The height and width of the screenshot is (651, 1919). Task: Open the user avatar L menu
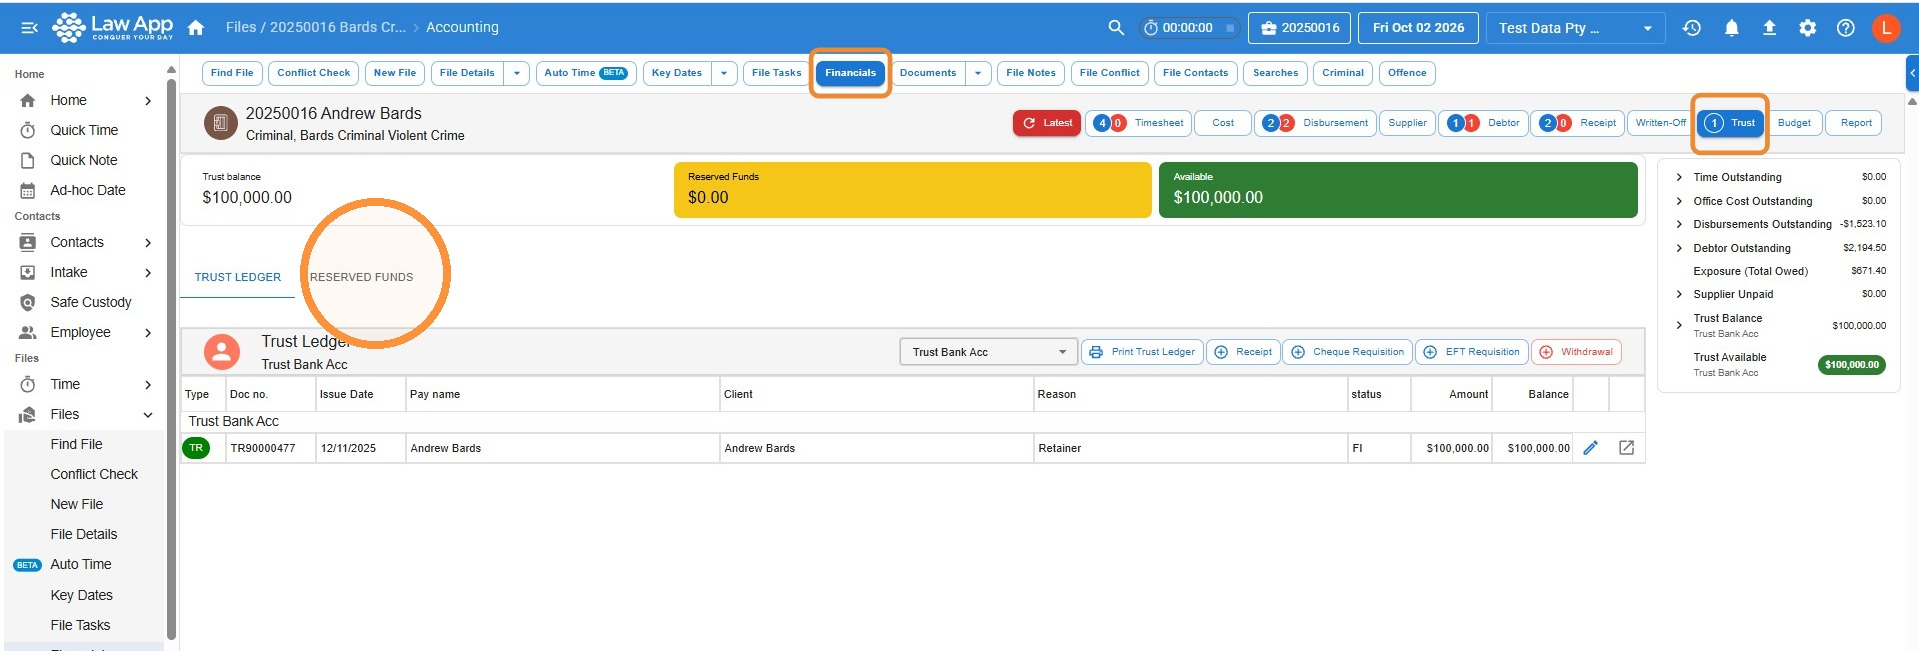[1886, 28]
